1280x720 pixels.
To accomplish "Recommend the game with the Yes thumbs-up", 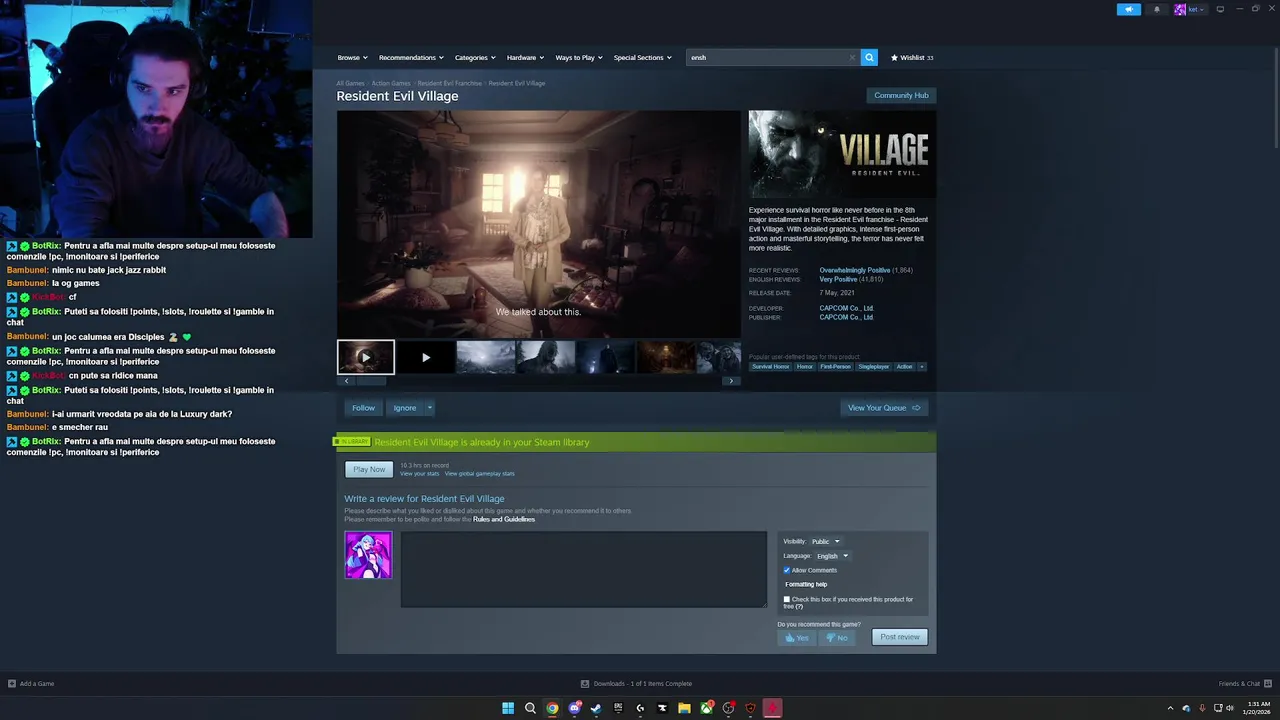I will (x=797, y=637).
